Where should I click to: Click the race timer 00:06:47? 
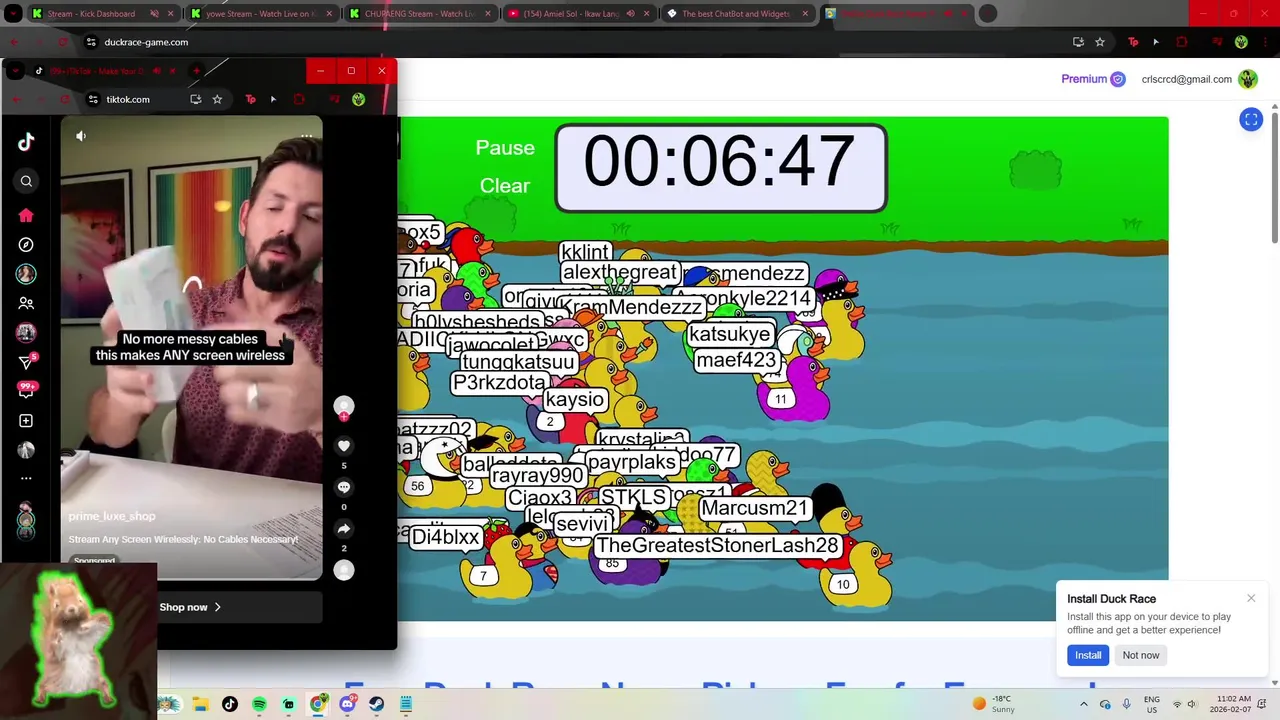(x=720, y=166)
